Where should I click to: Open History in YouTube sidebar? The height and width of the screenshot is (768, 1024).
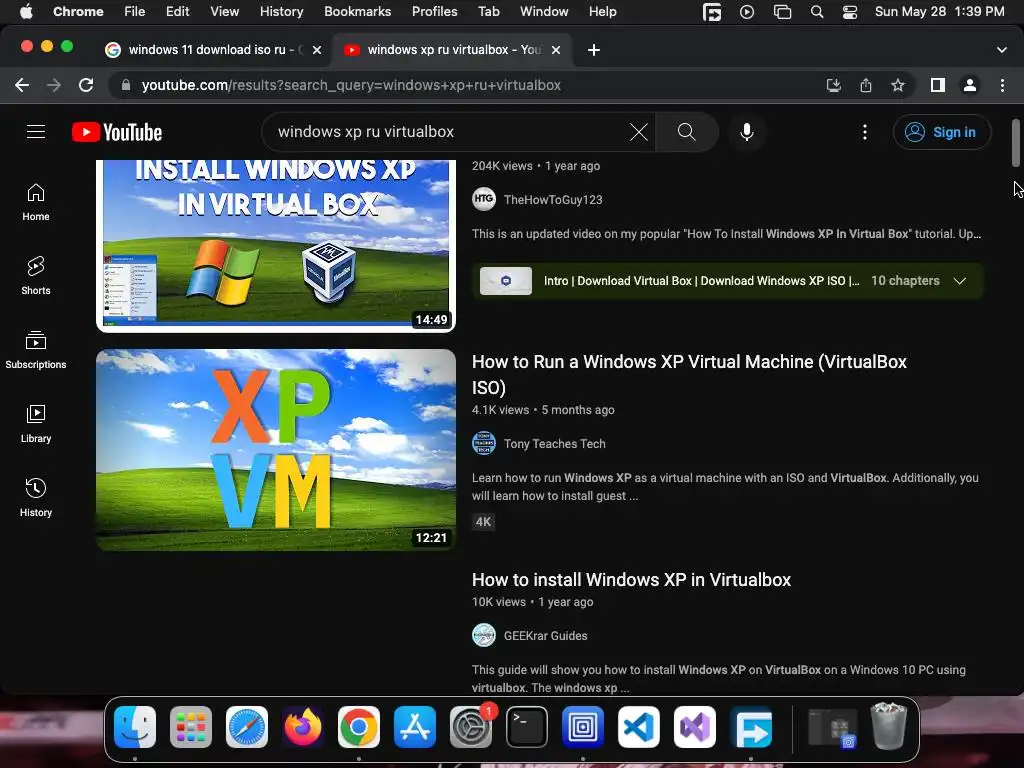[36, 498]
